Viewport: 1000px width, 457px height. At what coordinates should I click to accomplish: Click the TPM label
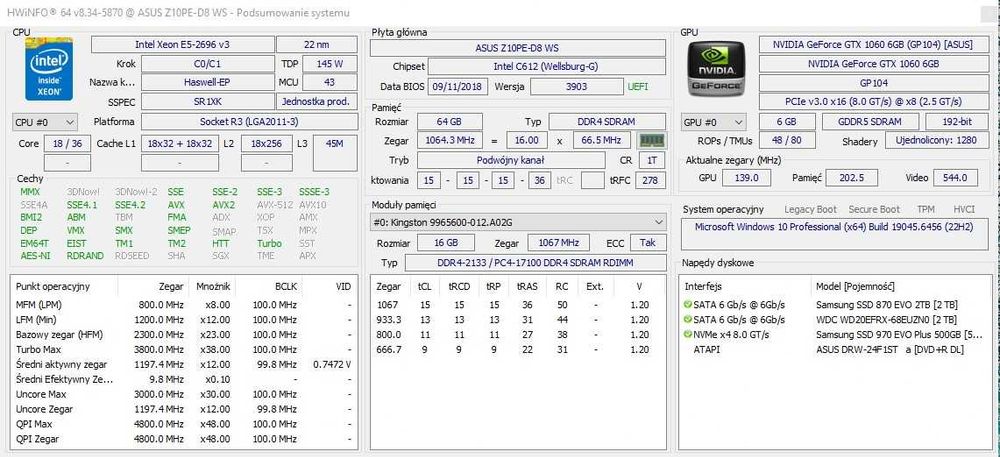tap(926, 209)
